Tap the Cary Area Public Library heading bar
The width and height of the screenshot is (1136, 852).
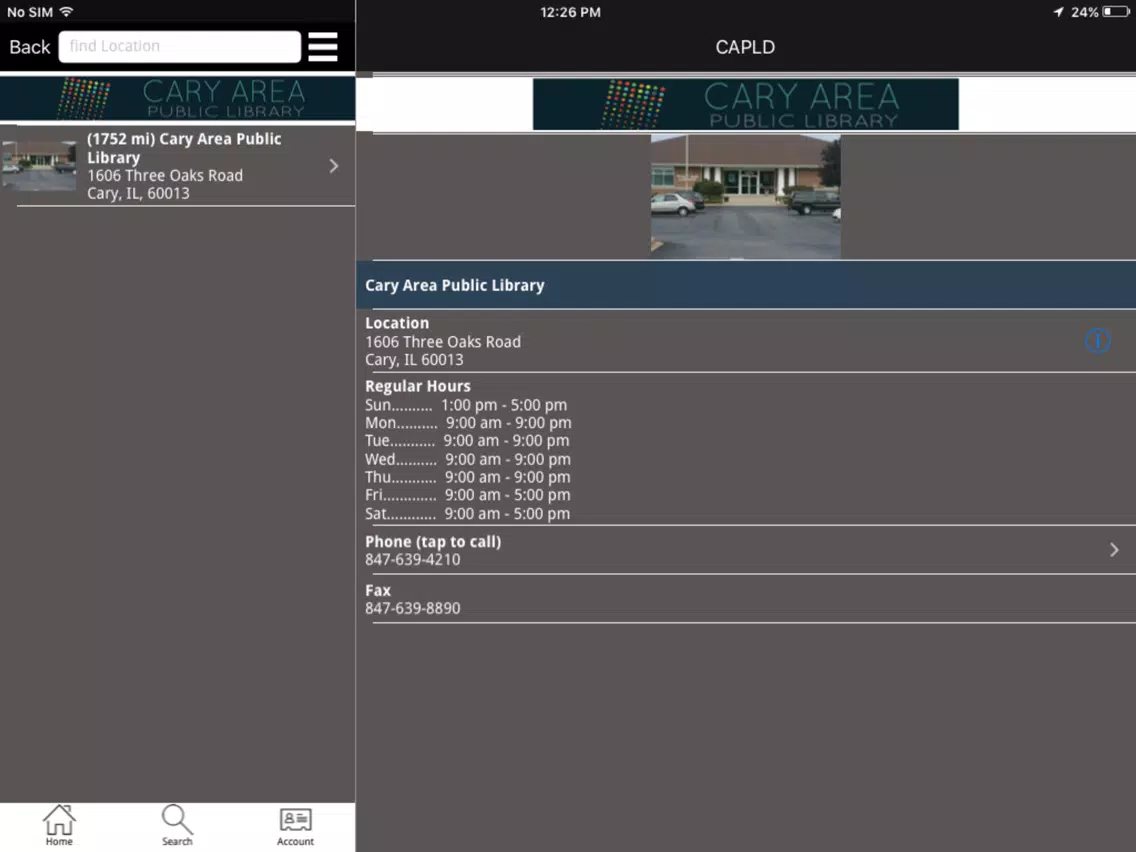[x=746, y=285]
